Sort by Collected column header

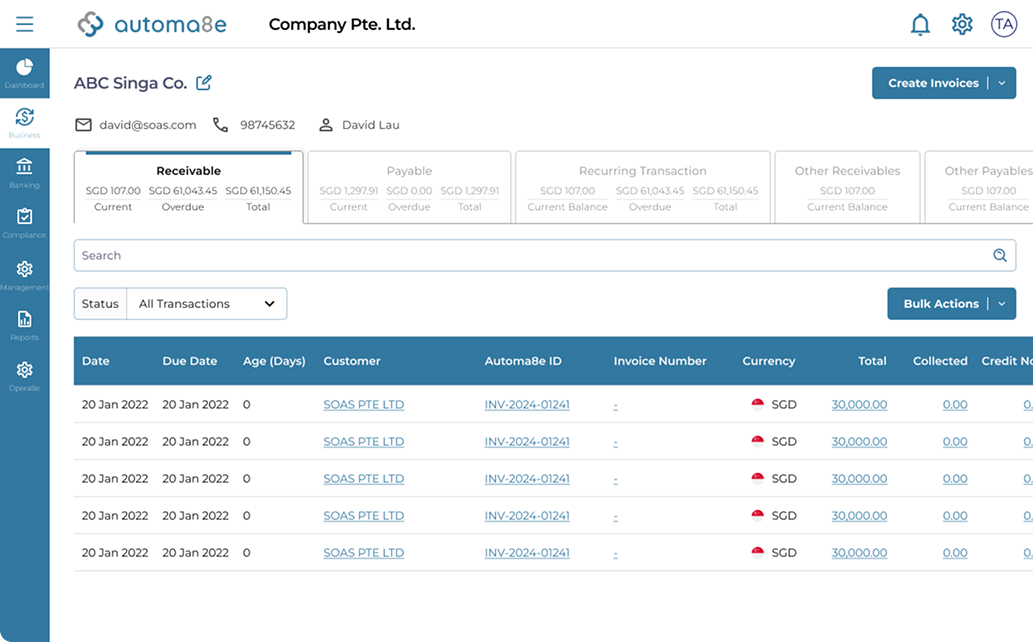click(x=940, y=361)
